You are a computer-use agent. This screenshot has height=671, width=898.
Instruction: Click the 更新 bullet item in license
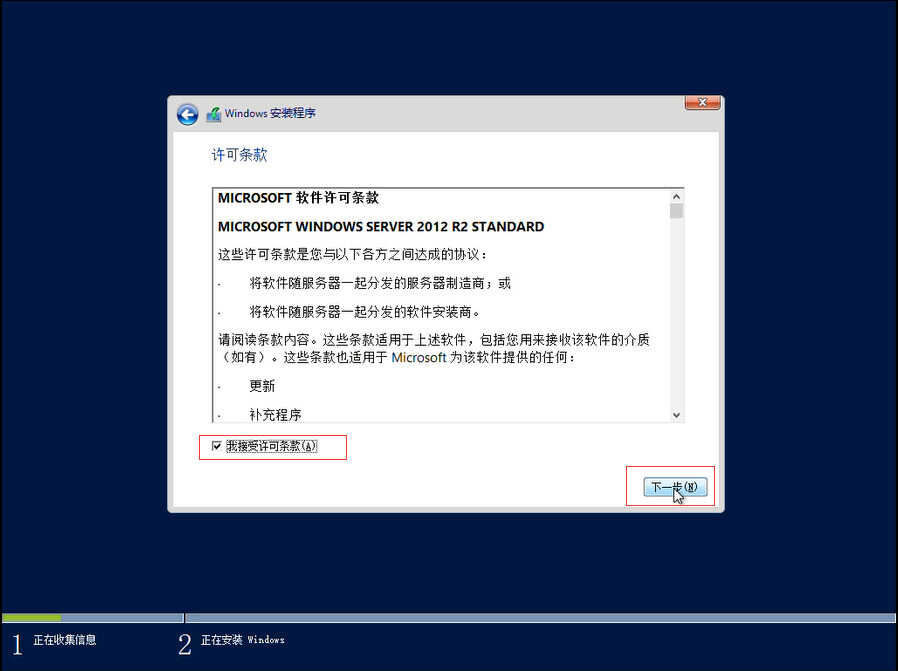[262, 386]
